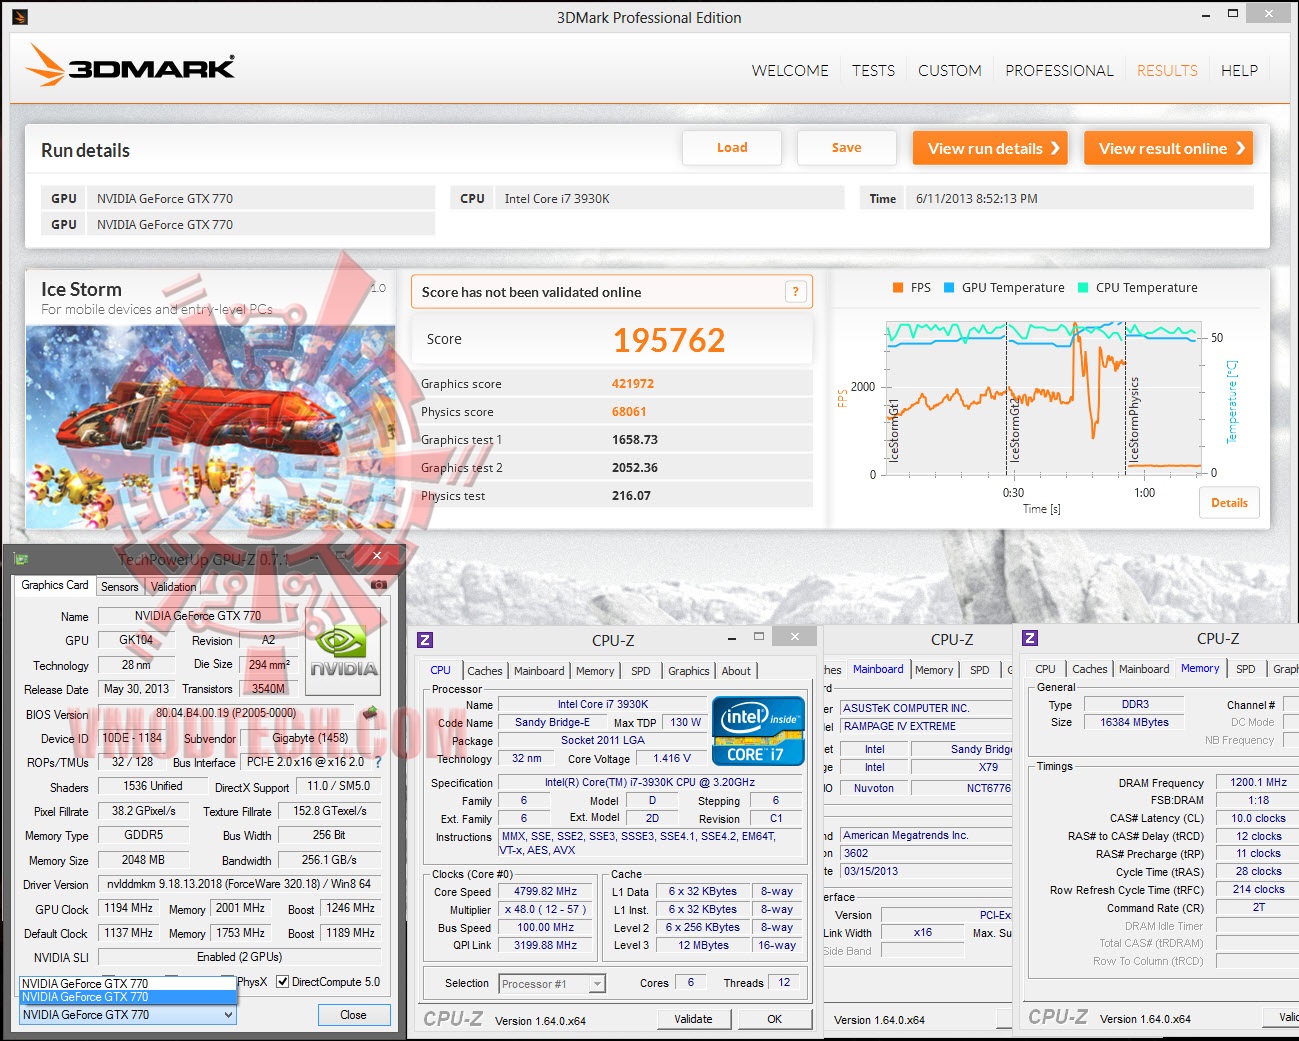Open the CUSTOM menu in 3DMark

(950, 71)
